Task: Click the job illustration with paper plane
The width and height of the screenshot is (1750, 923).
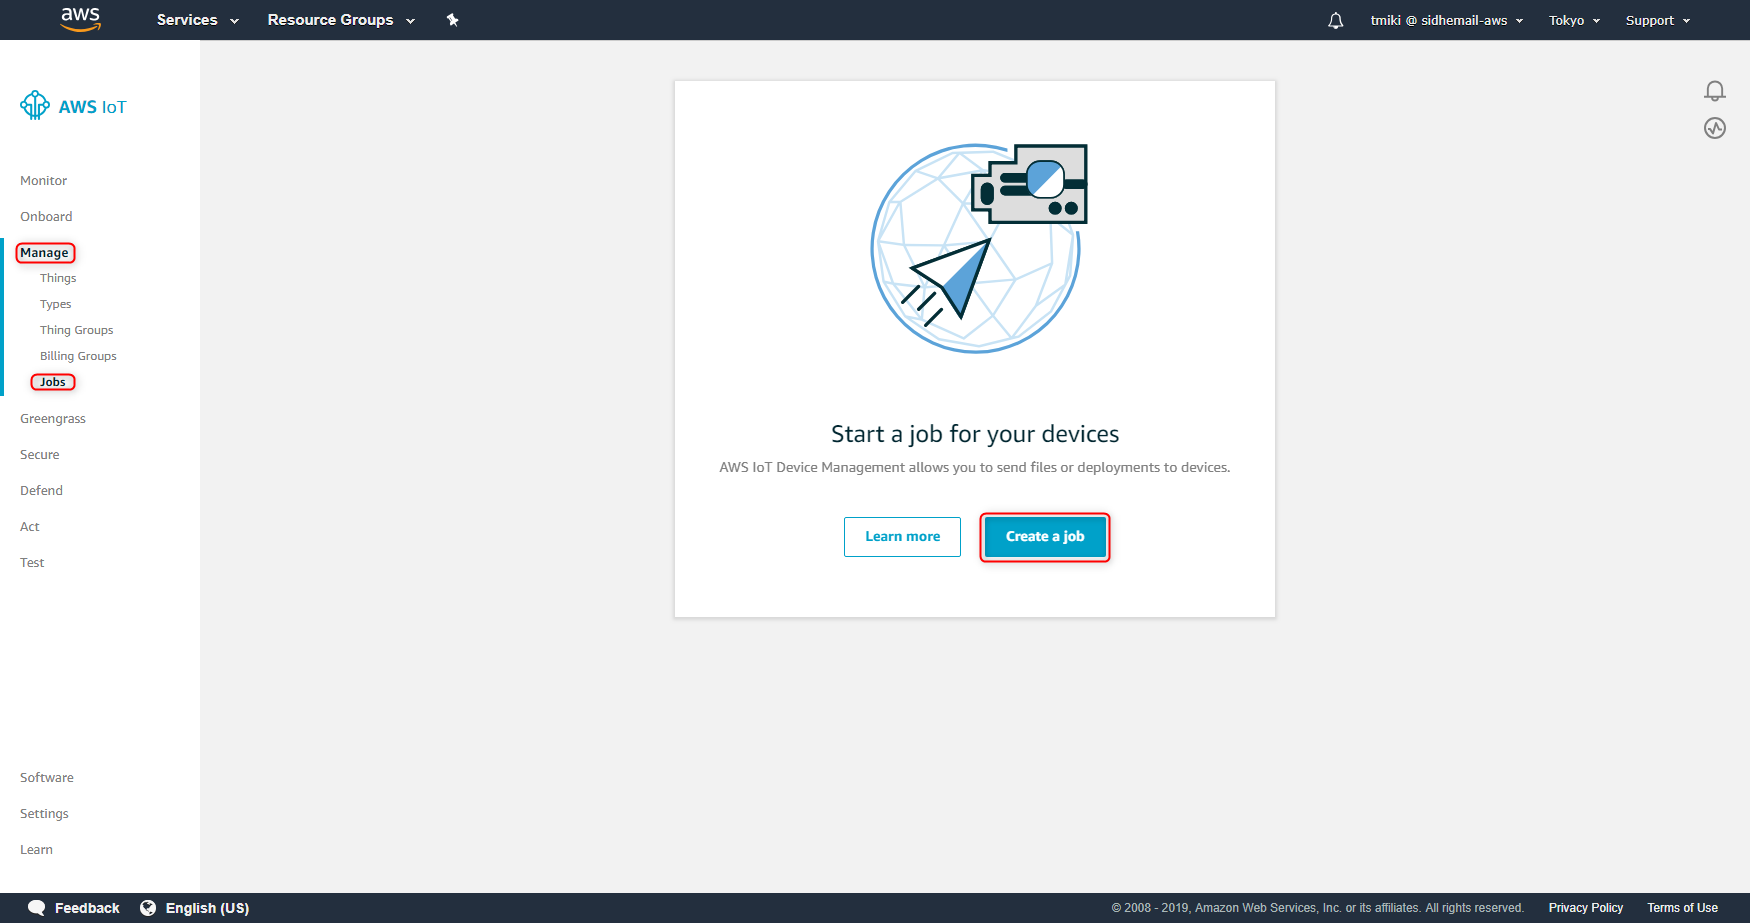Action: [978, 247]
